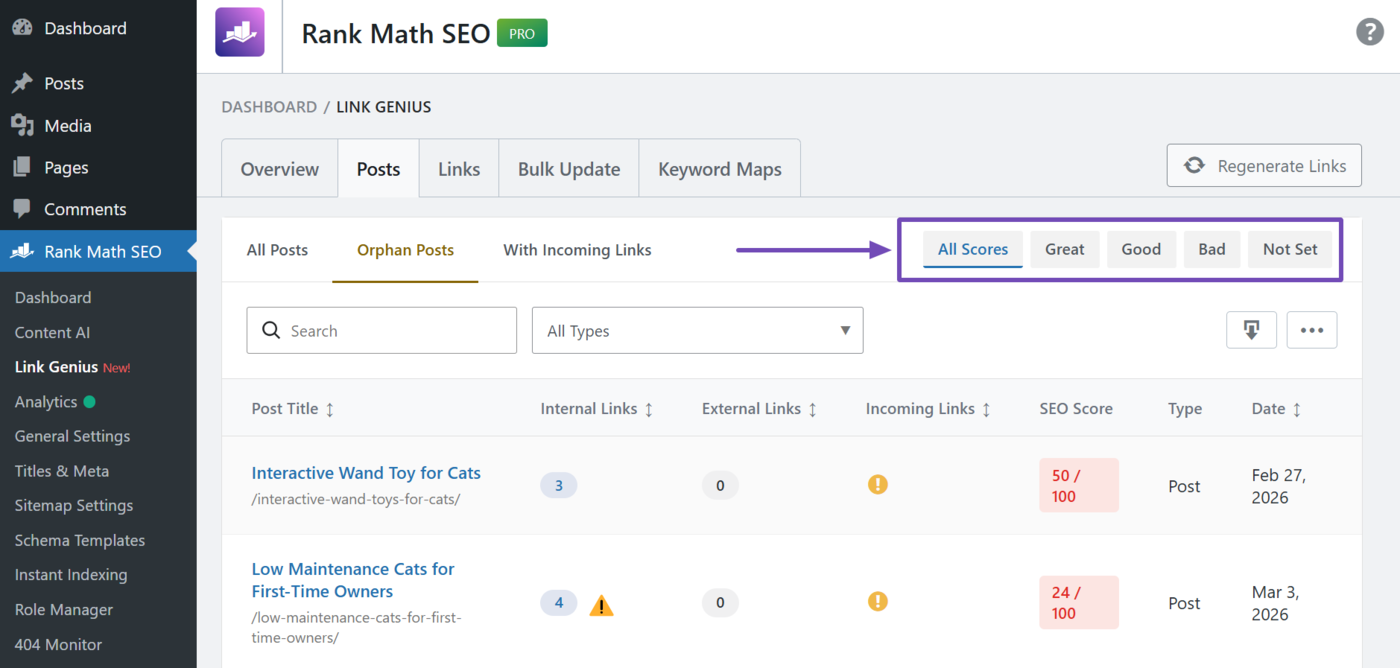Sort by Post Title arrows
The width and height of the screenshot is (1400, 668).
tap(330, 409)
